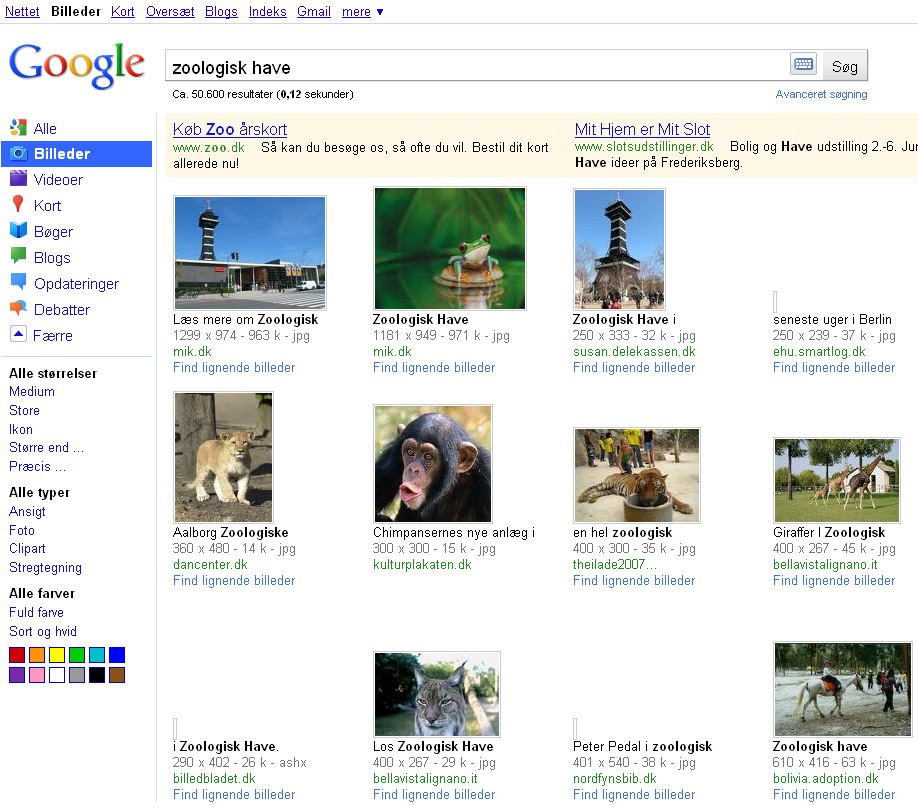Select the Fuld farve color filter

click(36, 612)
